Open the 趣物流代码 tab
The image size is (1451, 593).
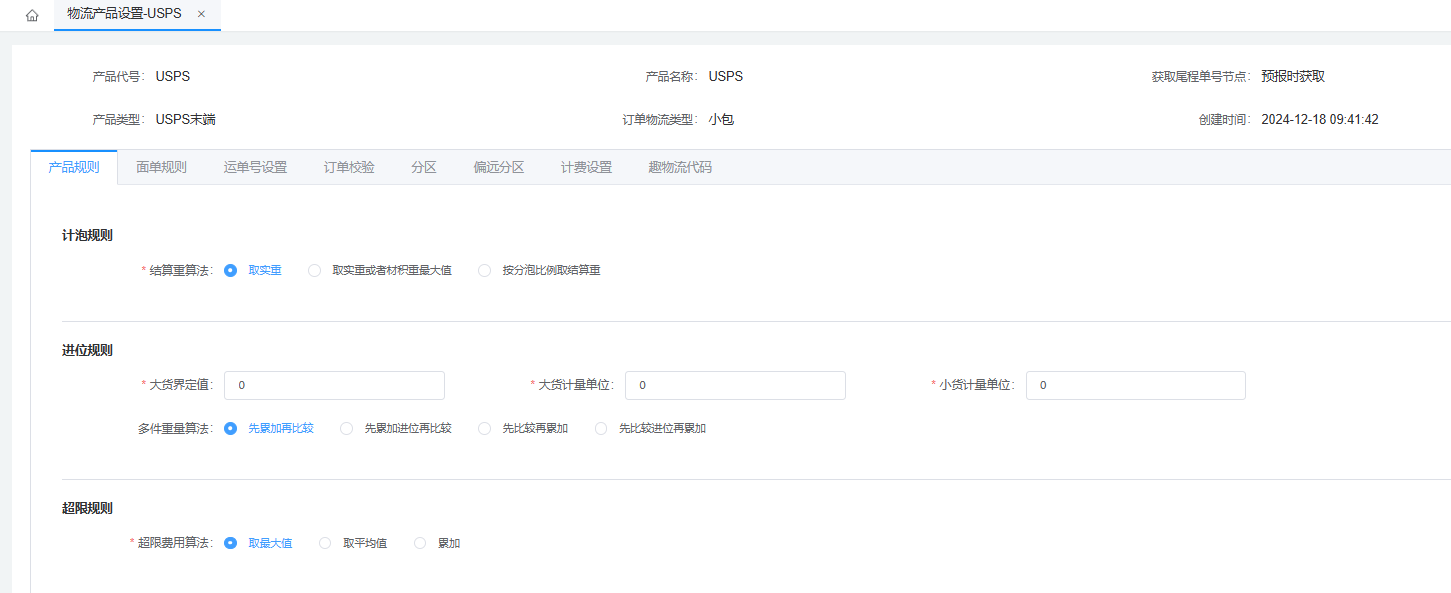click(680, 167)
